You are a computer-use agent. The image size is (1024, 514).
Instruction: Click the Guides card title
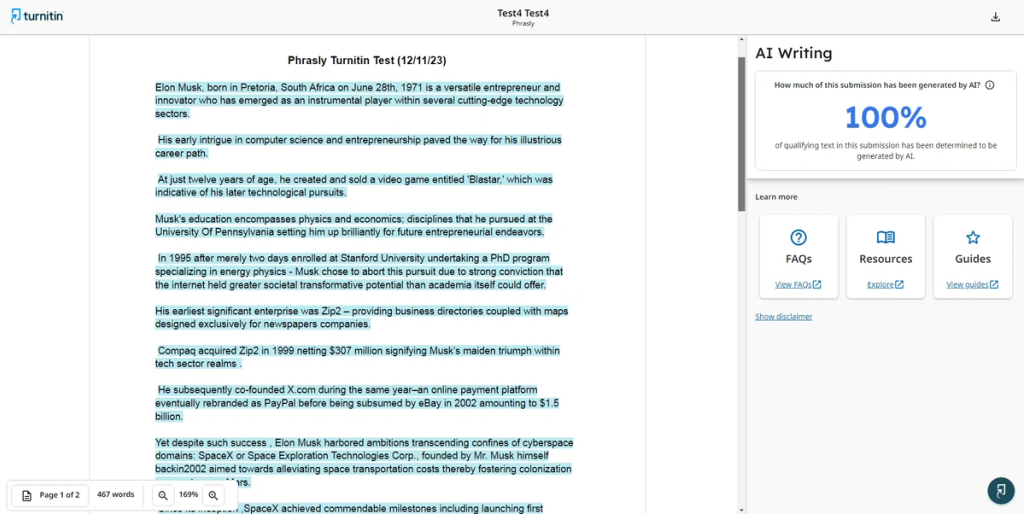[x=972, y=259]
